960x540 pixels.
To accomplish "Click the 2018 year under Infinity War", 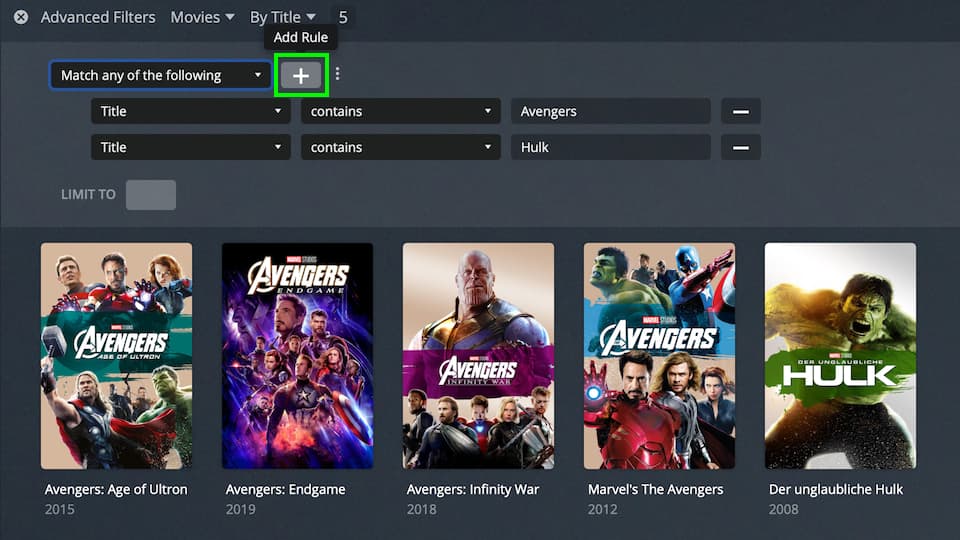I will point(422,509).
